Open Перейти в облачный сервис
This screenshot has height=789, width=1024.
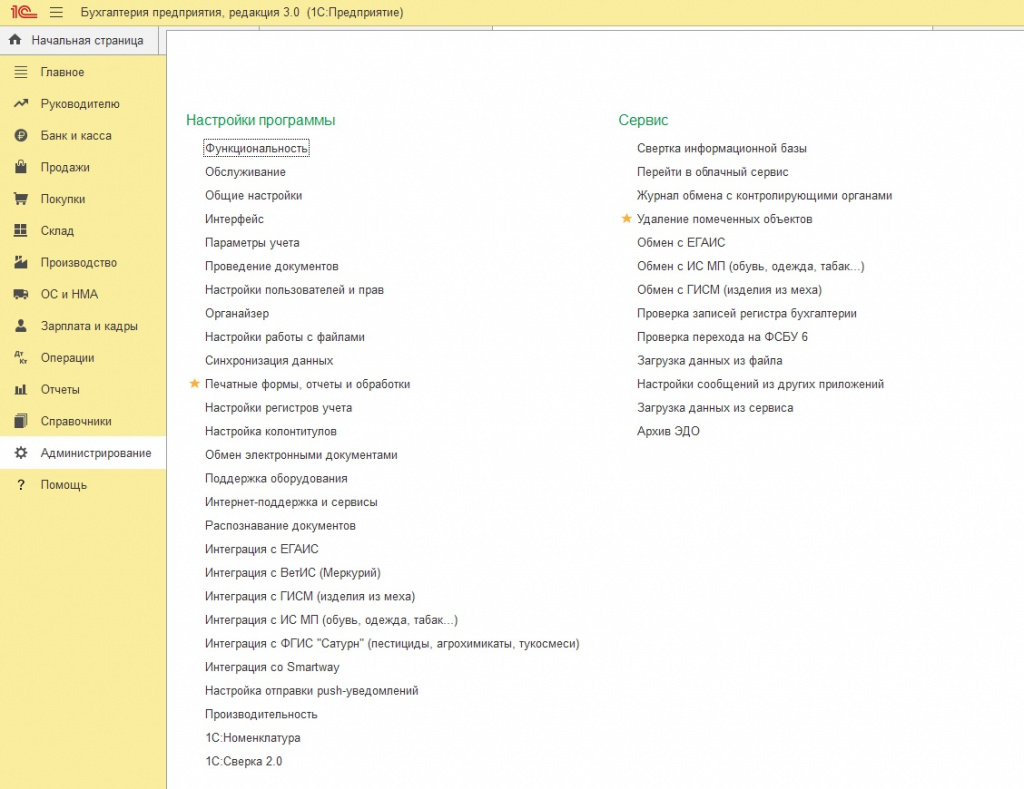pos(712,172)
